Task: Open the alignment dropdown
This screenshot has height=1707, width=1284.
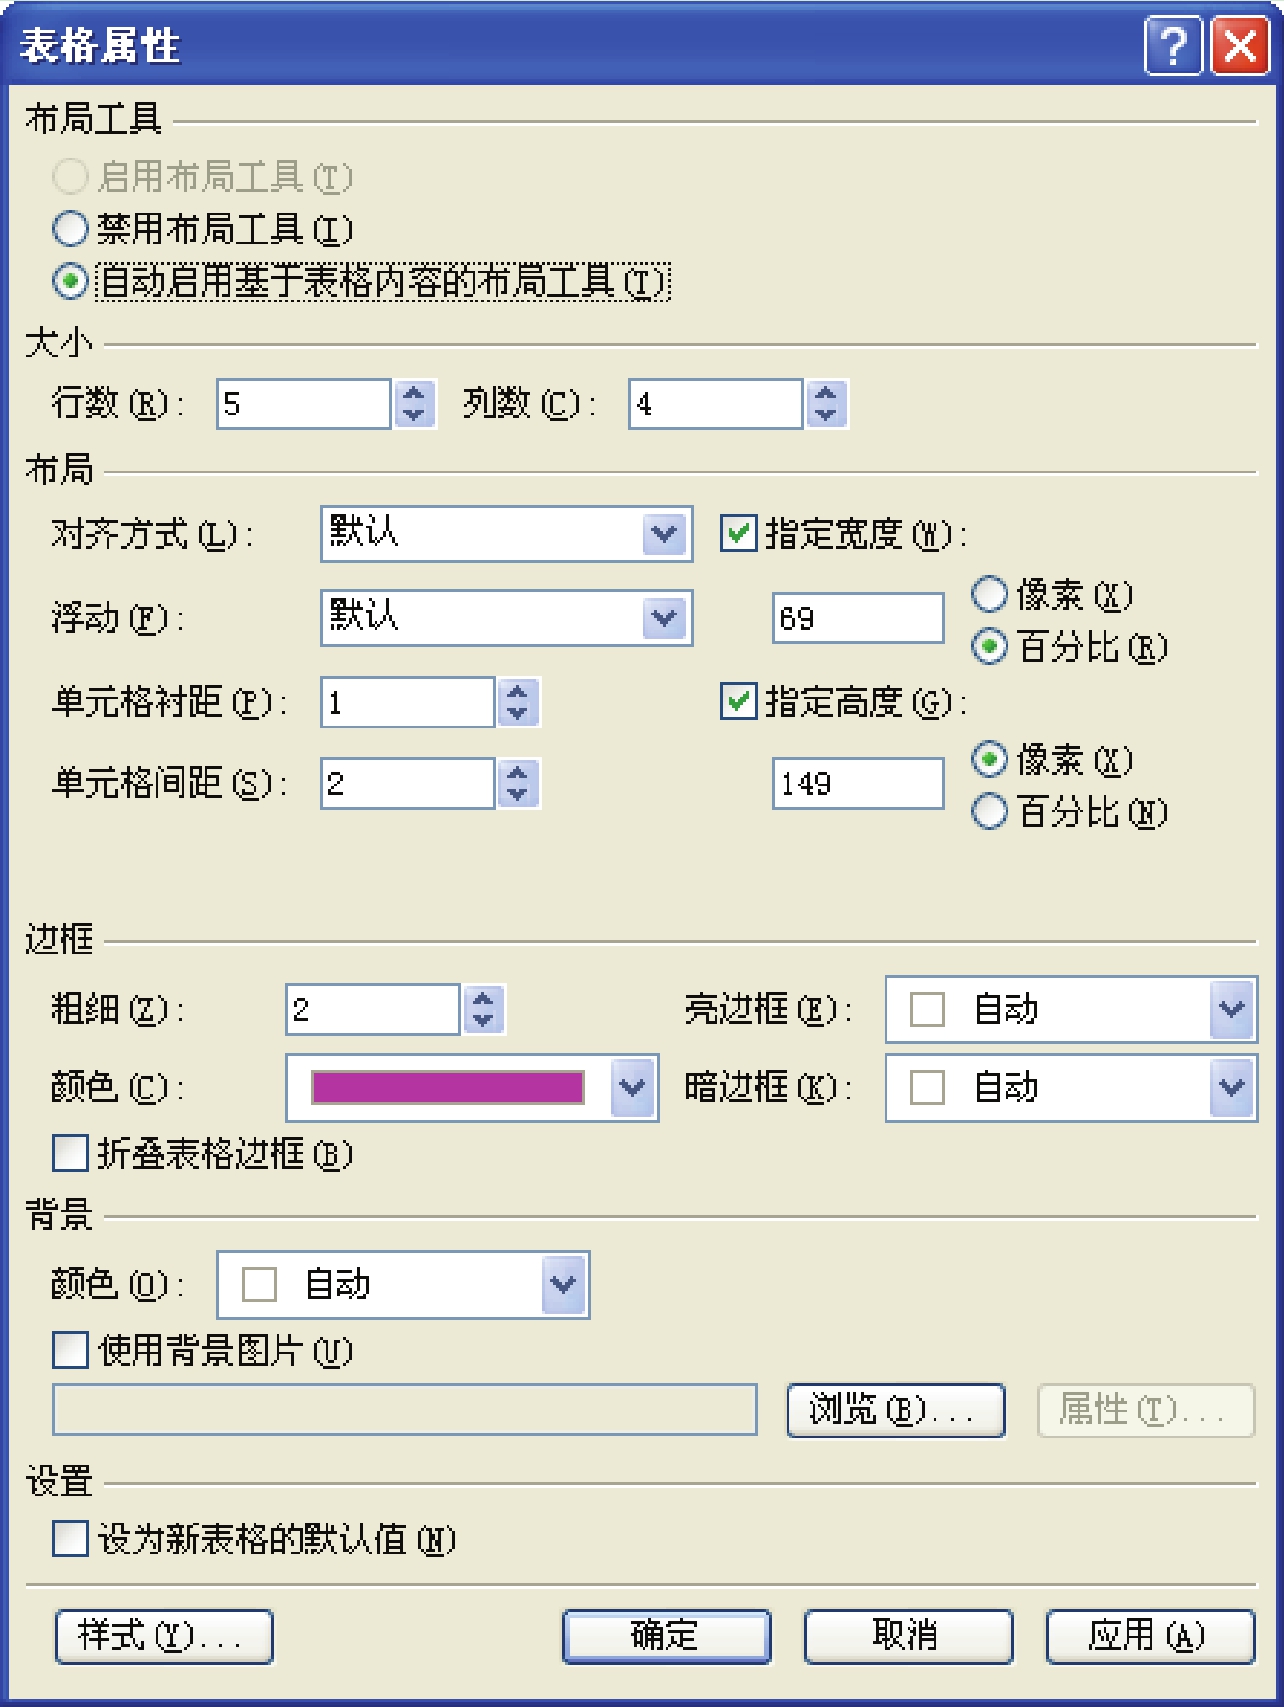Action: click(665, 533)
